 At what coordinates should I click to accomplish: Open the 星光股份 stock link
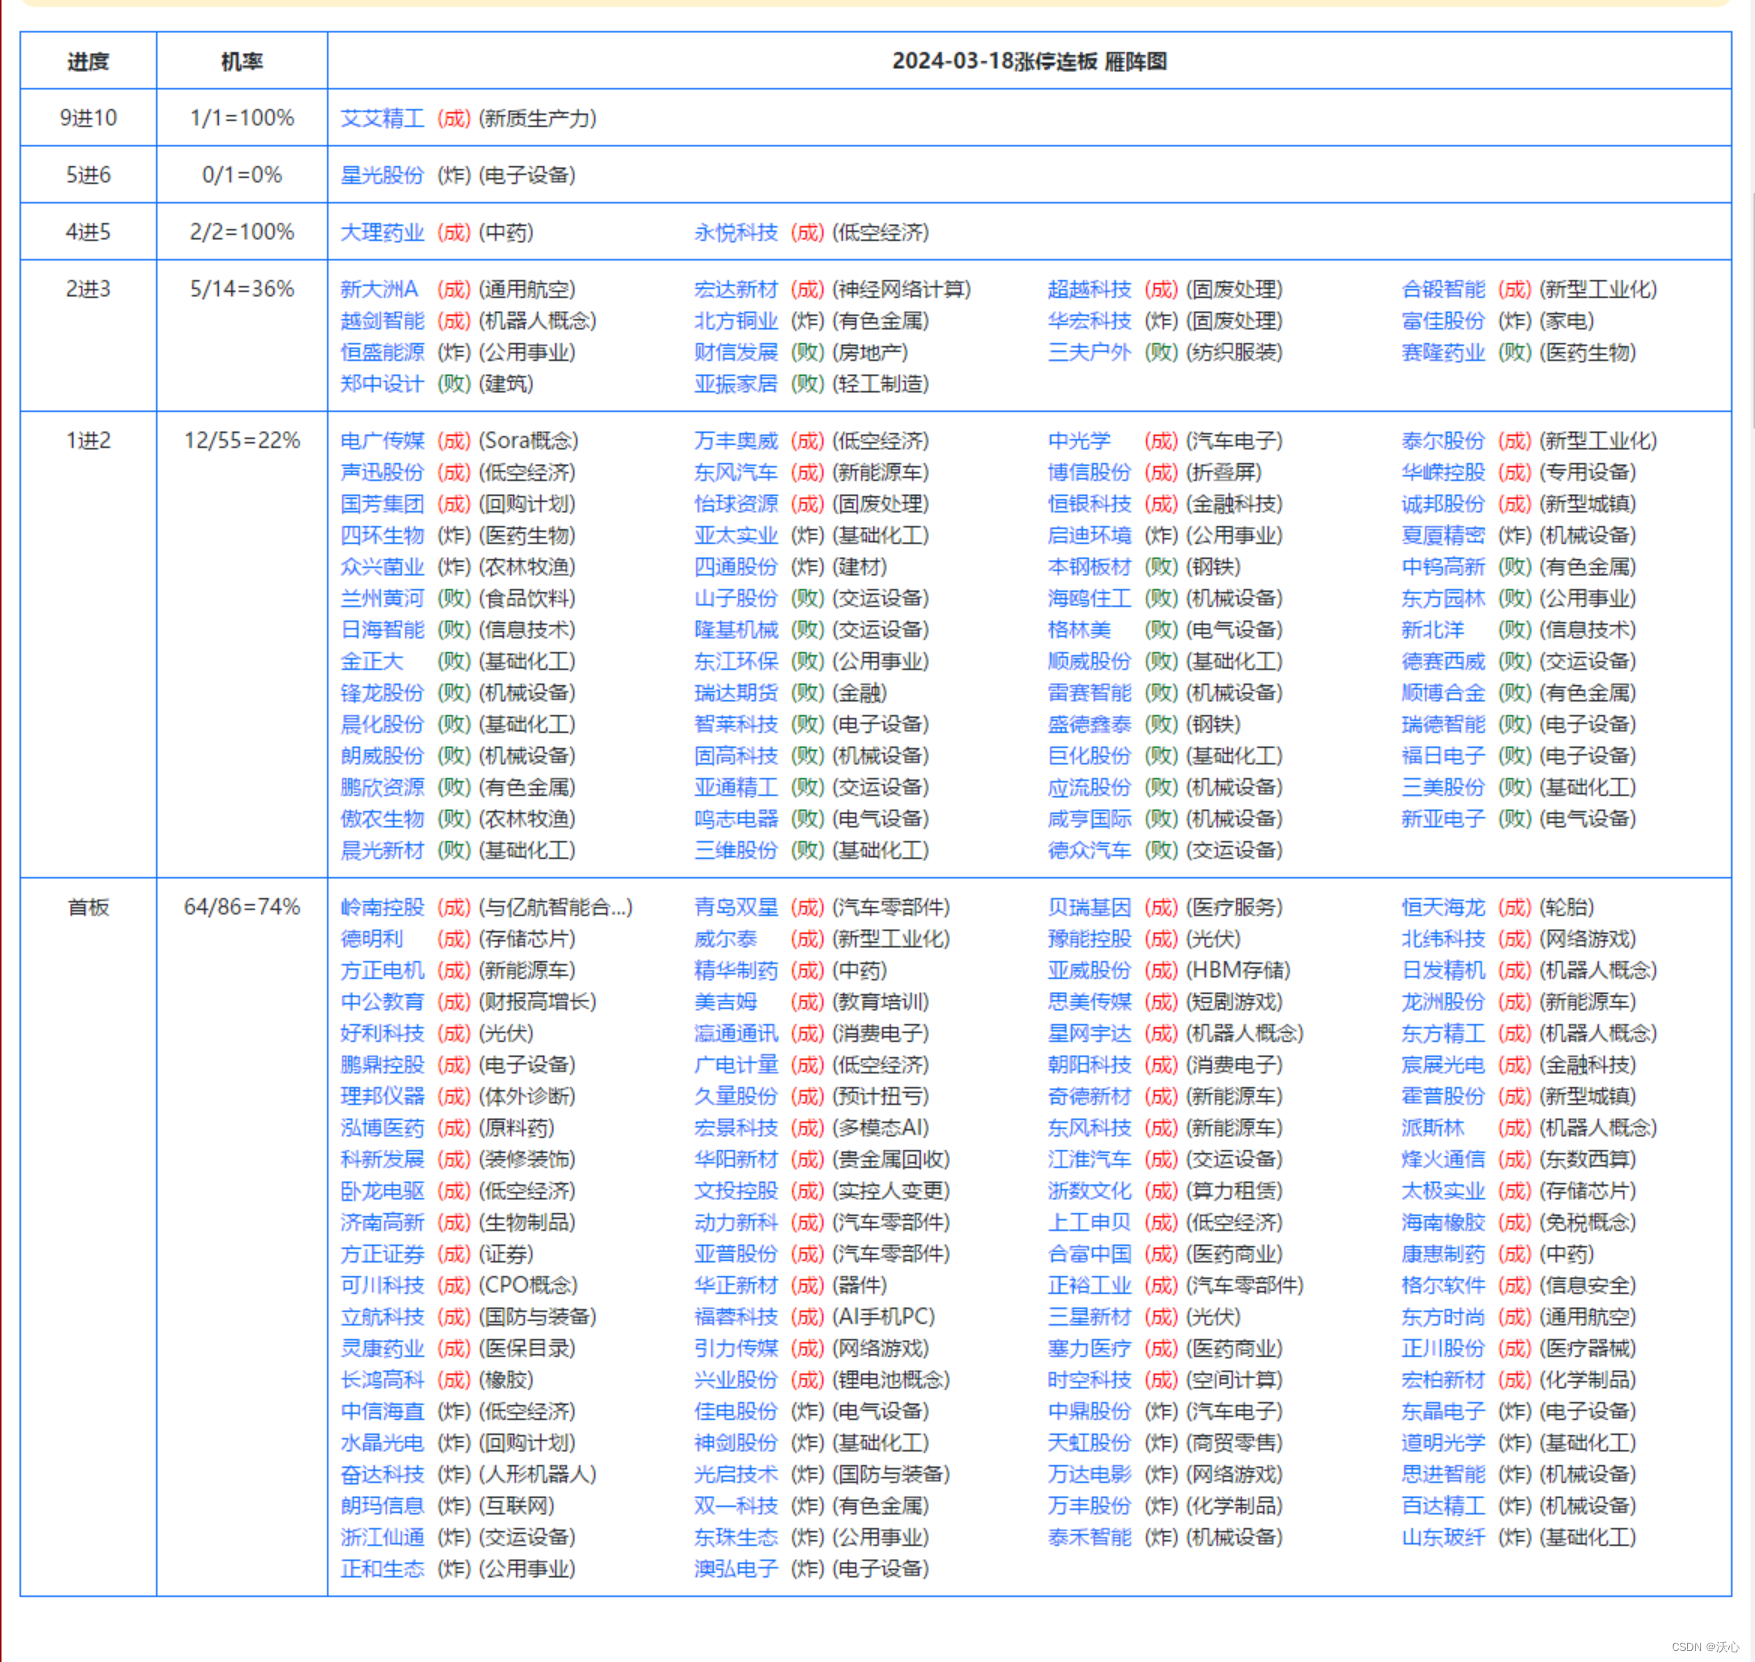point(382,175)
